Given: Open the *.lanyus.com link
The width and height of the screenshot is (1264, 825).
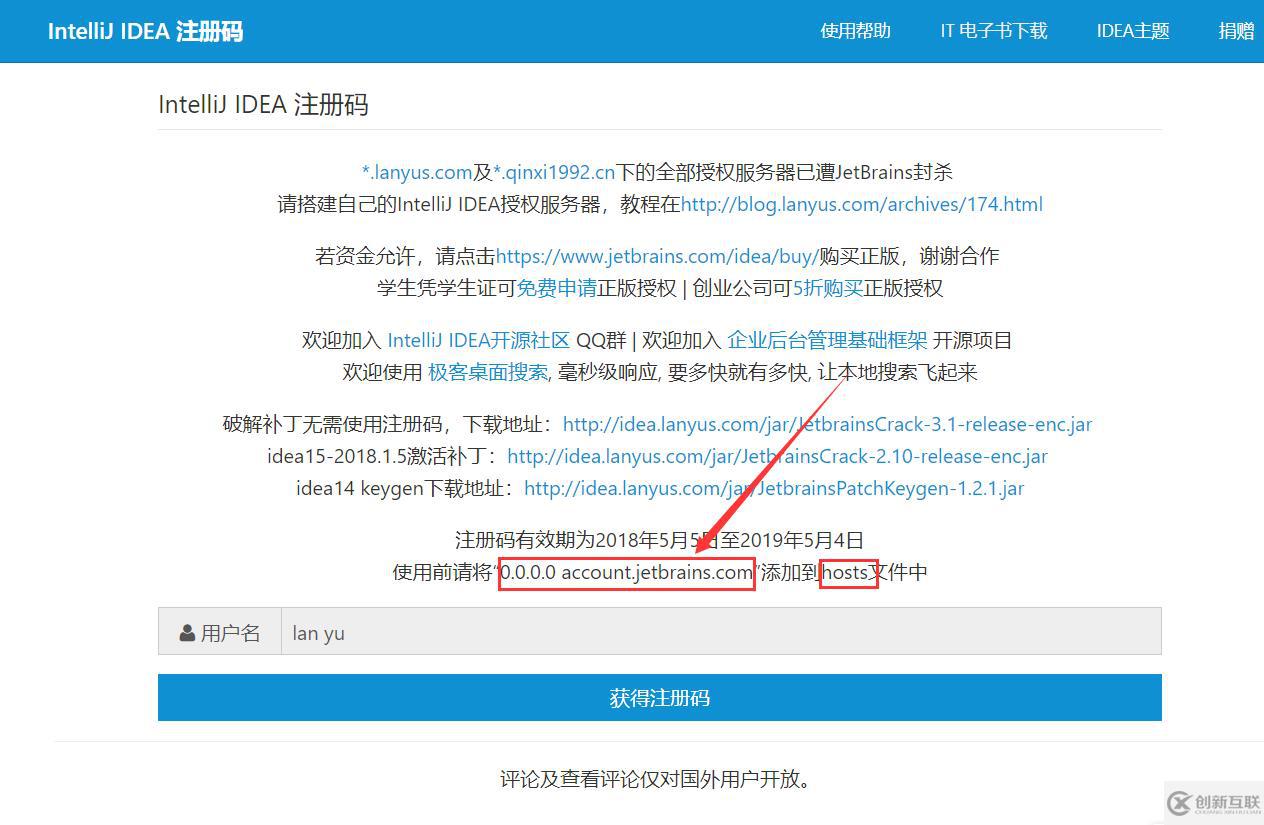Looking at the screenshot, I should point(416,172).
